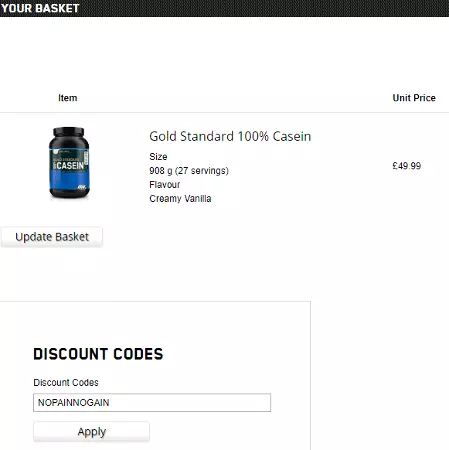Click the Discount Codes section heading

98,354
